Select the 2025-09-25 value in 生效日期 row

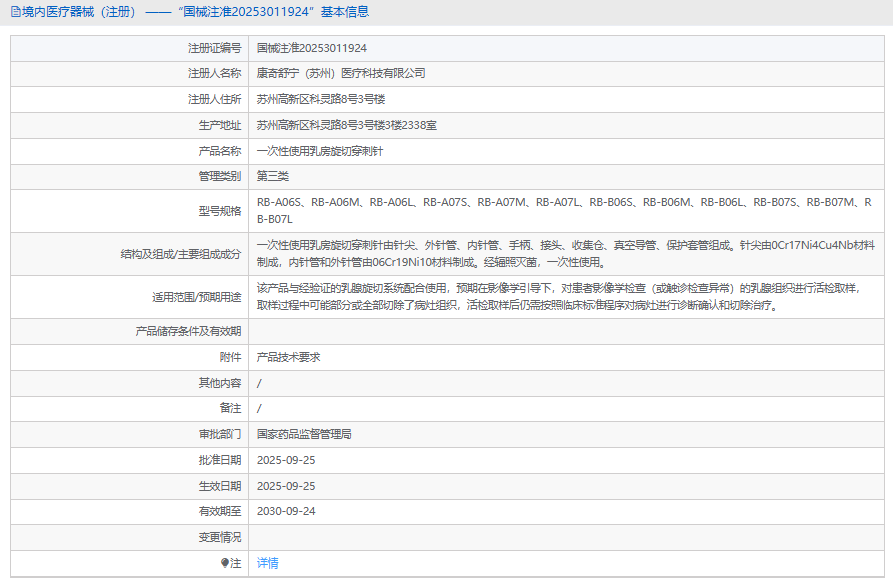(x=286, y=486)
